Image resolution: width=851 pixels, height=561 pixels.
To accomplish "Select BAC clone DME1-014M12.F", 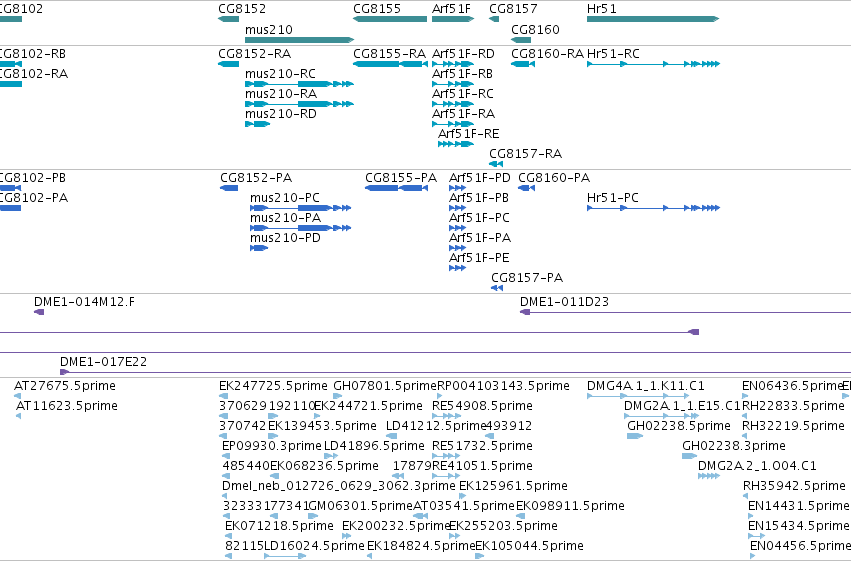I will (x=84, y=303).
